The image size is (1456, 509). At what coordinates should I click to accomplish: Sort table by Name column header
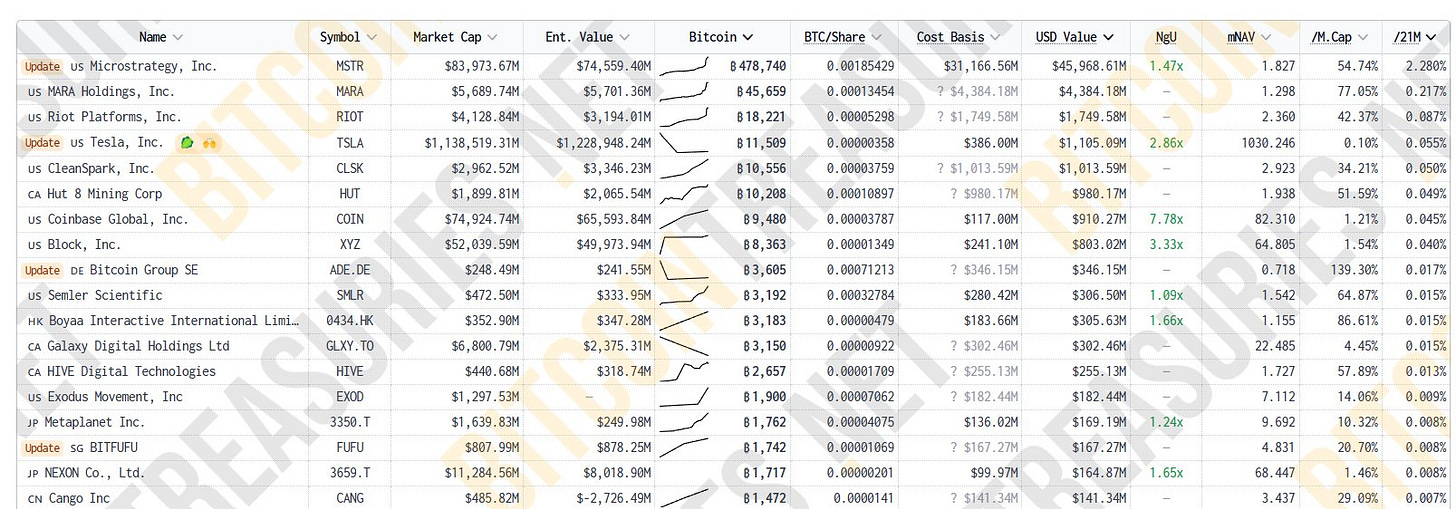coord(161,37)
